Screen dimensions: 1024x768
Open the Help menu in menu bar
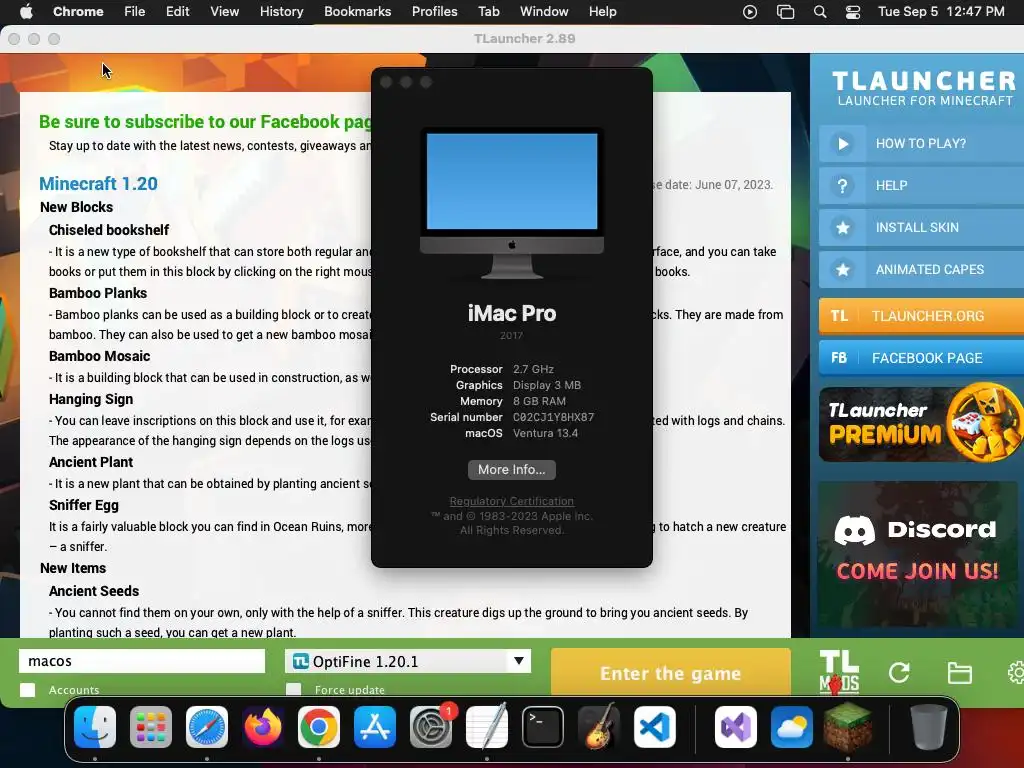[x=602, y=11]
